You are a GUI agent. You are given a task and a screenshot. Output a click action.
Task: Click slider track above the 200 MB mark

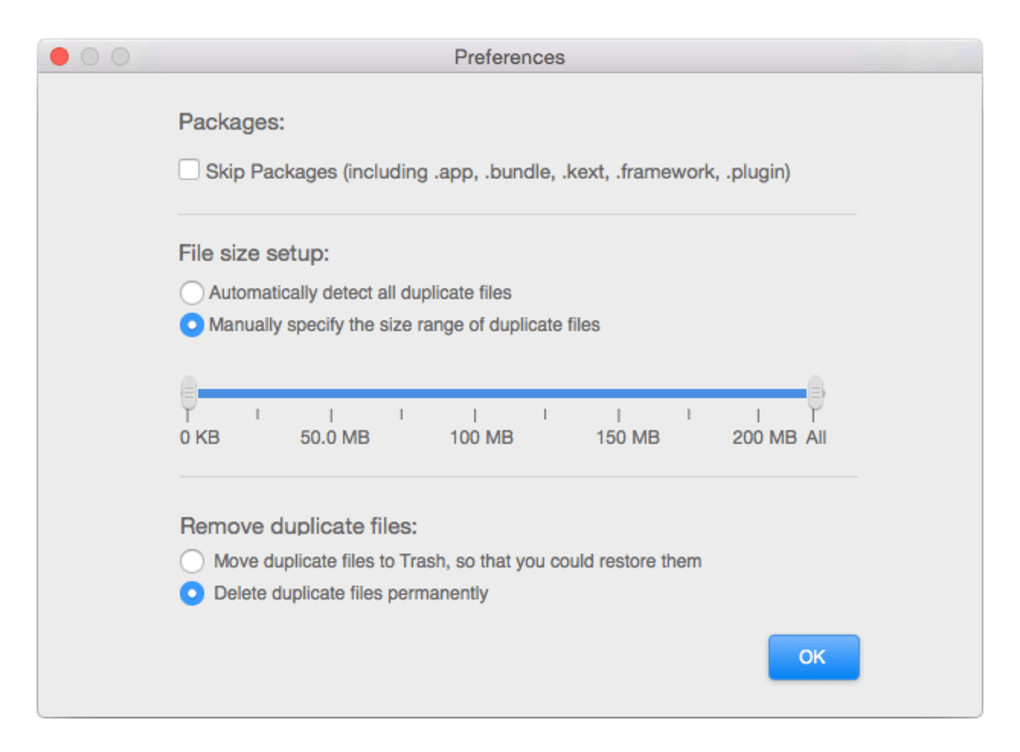[758, 394]
